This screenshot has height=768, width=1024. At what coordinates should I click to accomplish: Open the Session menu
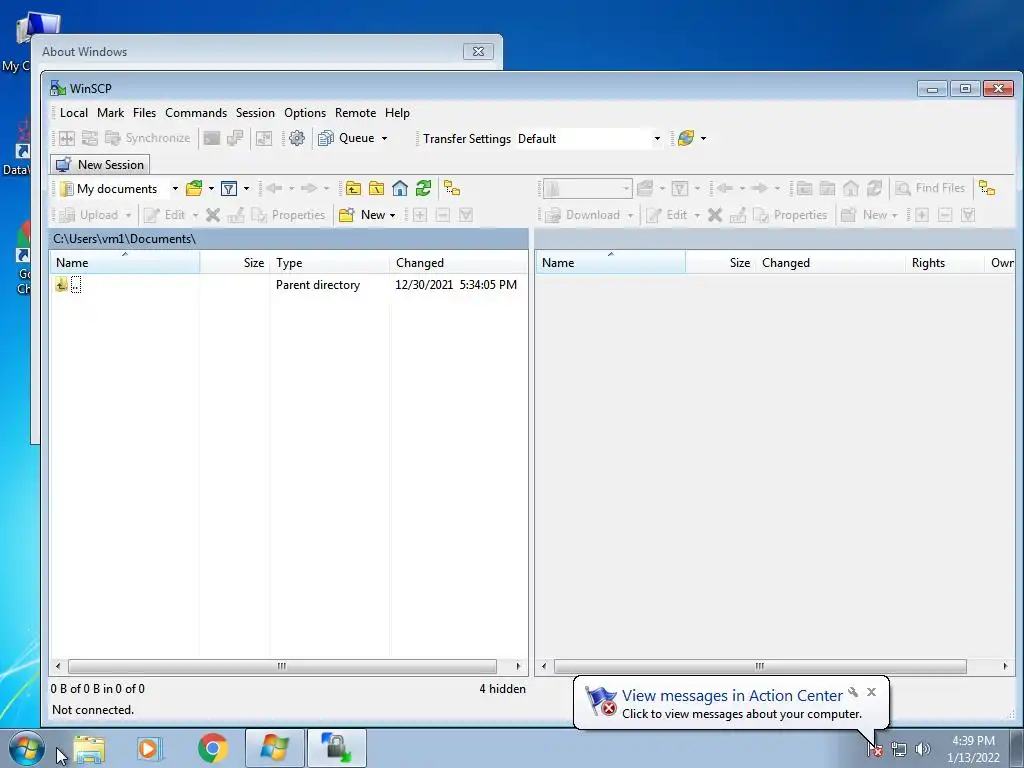[x=255, y=113]
